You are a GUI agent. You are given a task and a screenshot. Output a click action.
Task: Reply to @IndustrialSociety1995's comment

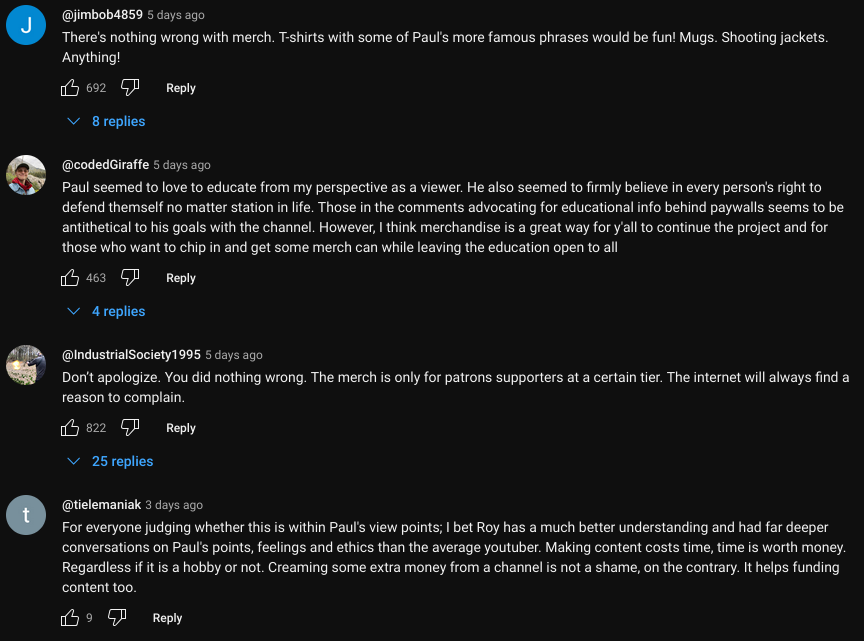[x=181, y=428]
